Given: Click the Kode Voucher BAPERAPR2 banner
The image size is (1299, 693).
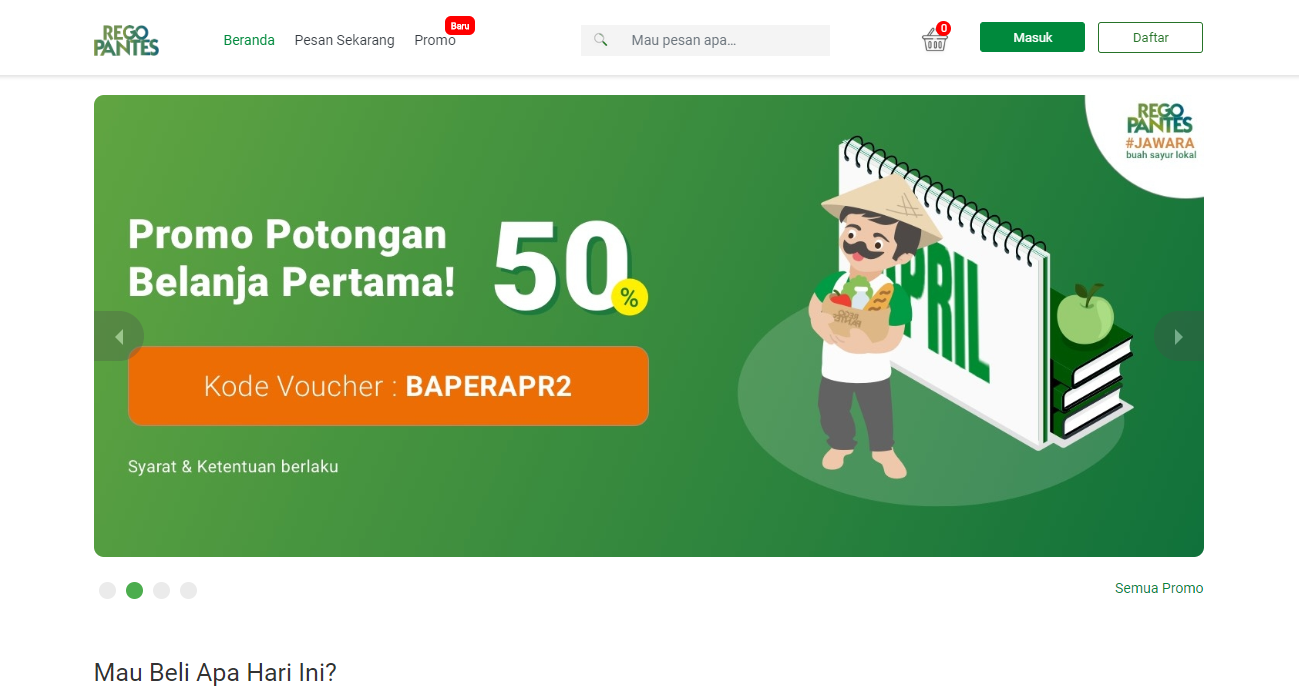Looking at the screenshot, I should click(x=388, y=386).
